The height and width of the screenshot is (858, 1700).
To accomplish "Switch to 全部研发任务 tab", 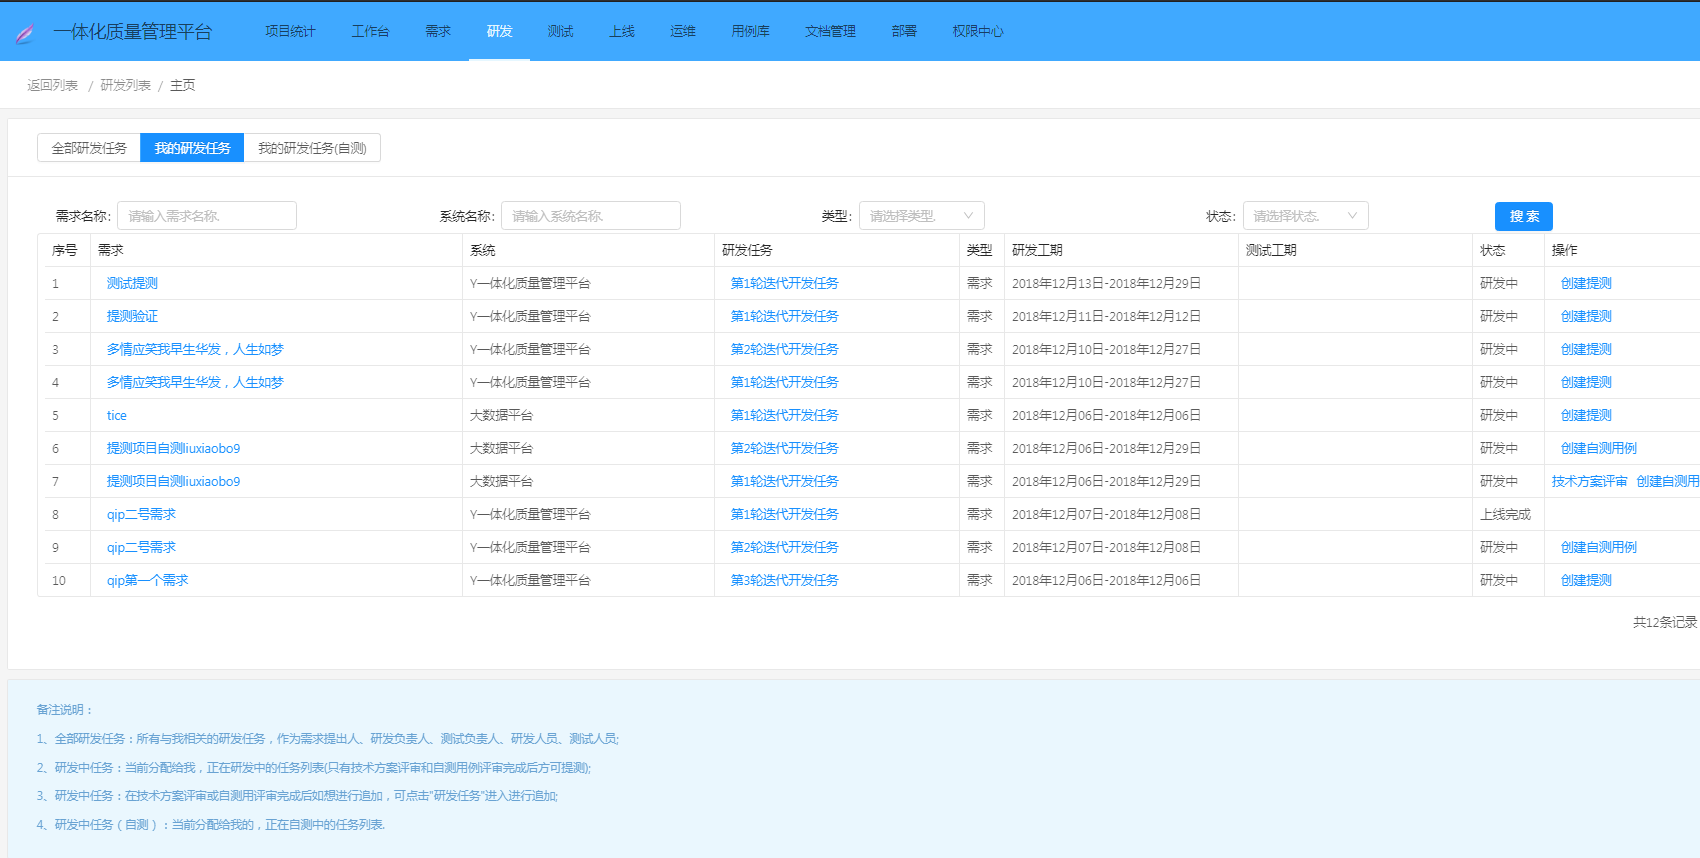I will (89, 148).
